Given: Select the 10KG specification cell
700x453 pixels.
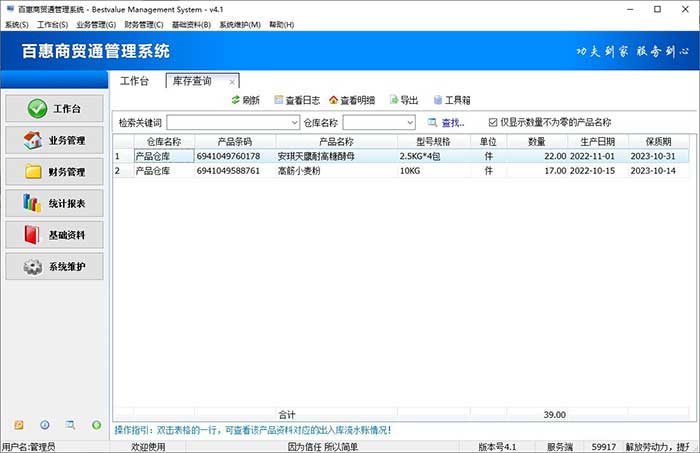Looking at the screenshot, I should coord(433,170).
